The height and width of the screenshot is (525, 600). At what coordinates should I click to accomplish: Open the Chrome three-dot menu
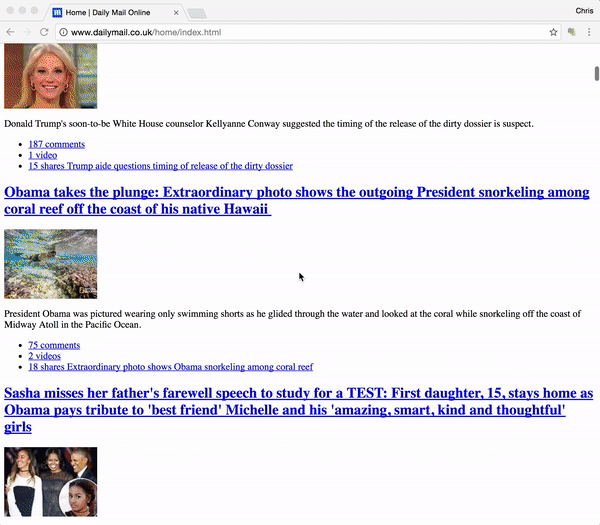589,32
